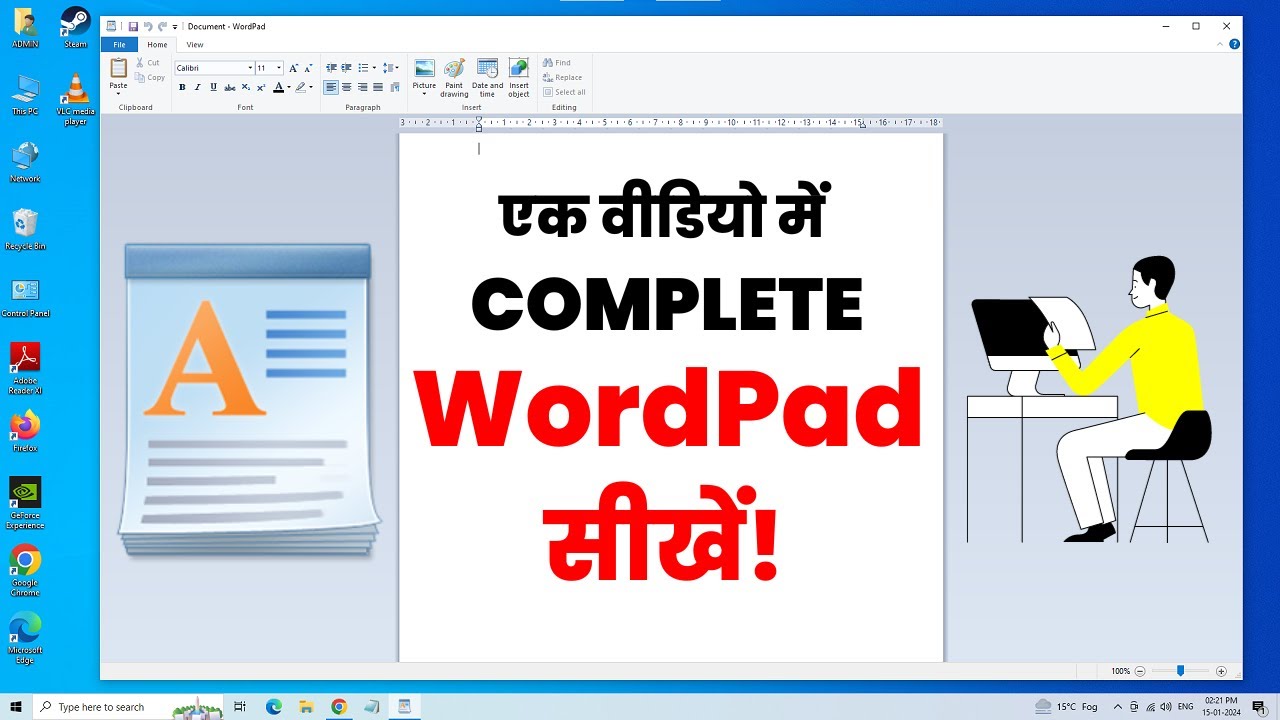Click zoom in plus button
The height and width of the screenshot is (720, 1280).
pos(1221,671)
